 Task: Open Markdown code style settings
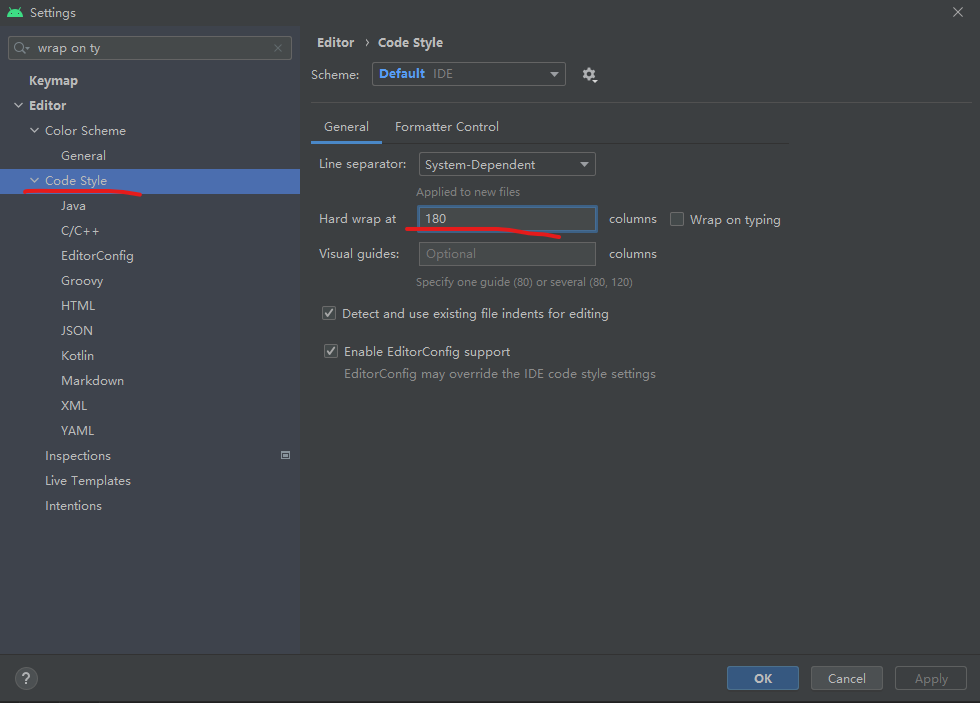pos(92,381)
